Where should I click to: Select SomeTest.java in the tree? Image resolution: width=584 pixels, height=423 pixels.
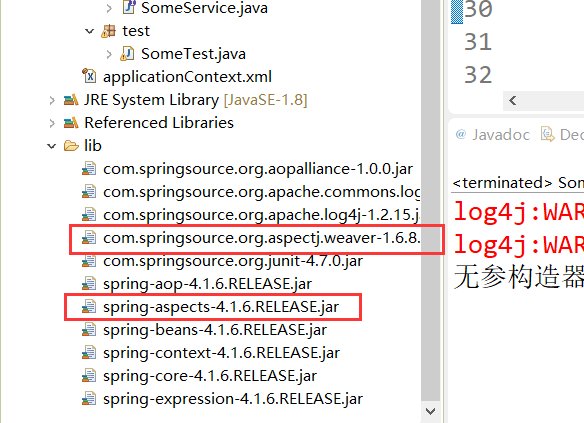(193, 54)
